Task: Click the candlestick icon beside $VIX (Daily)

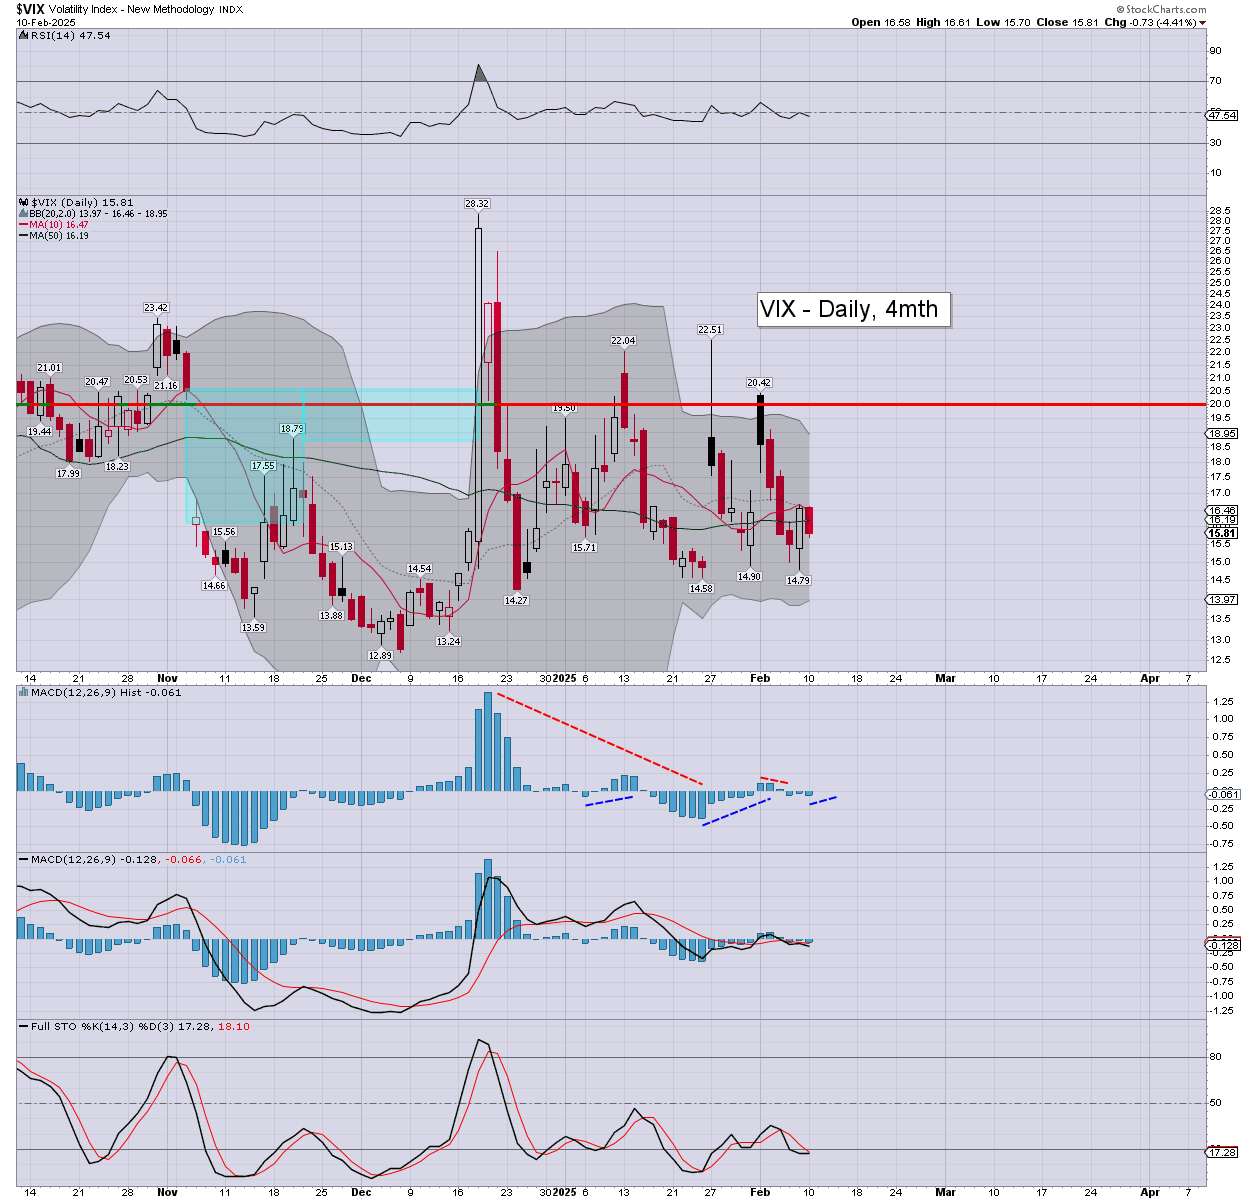Action: [24, 202]
